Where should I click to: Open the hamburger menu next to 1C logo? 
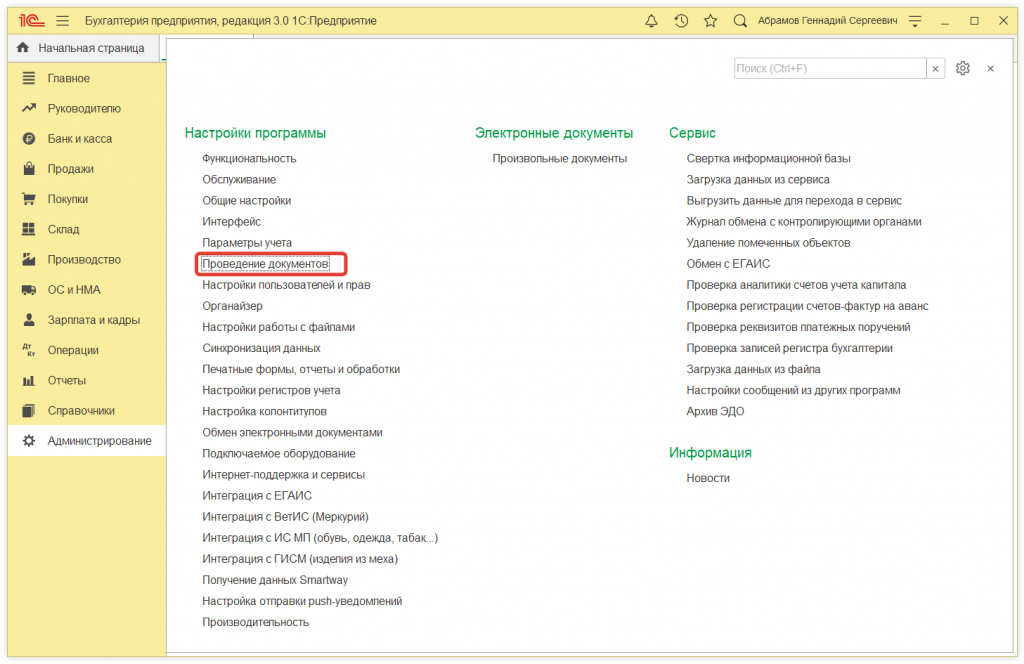(x=61, y=19)
